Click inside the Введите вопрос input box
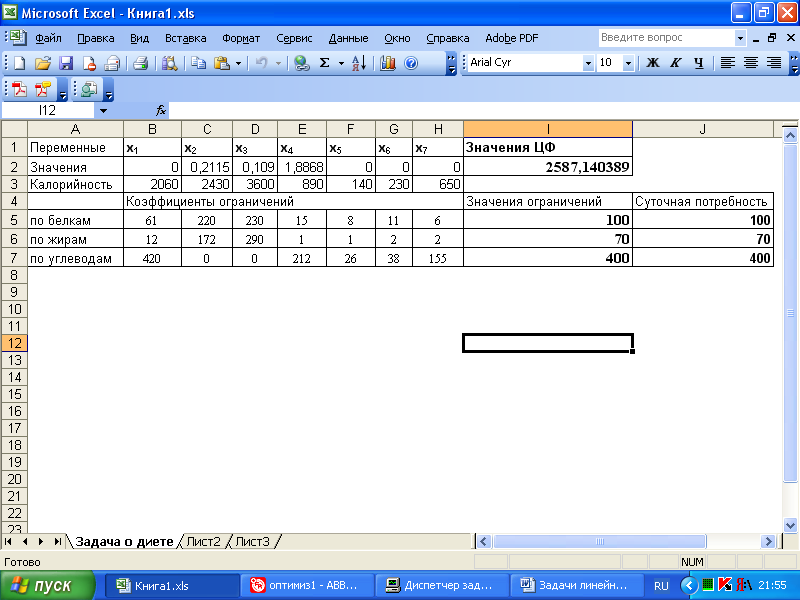Viewport: 800px width, 600px height. click(666, 38)
